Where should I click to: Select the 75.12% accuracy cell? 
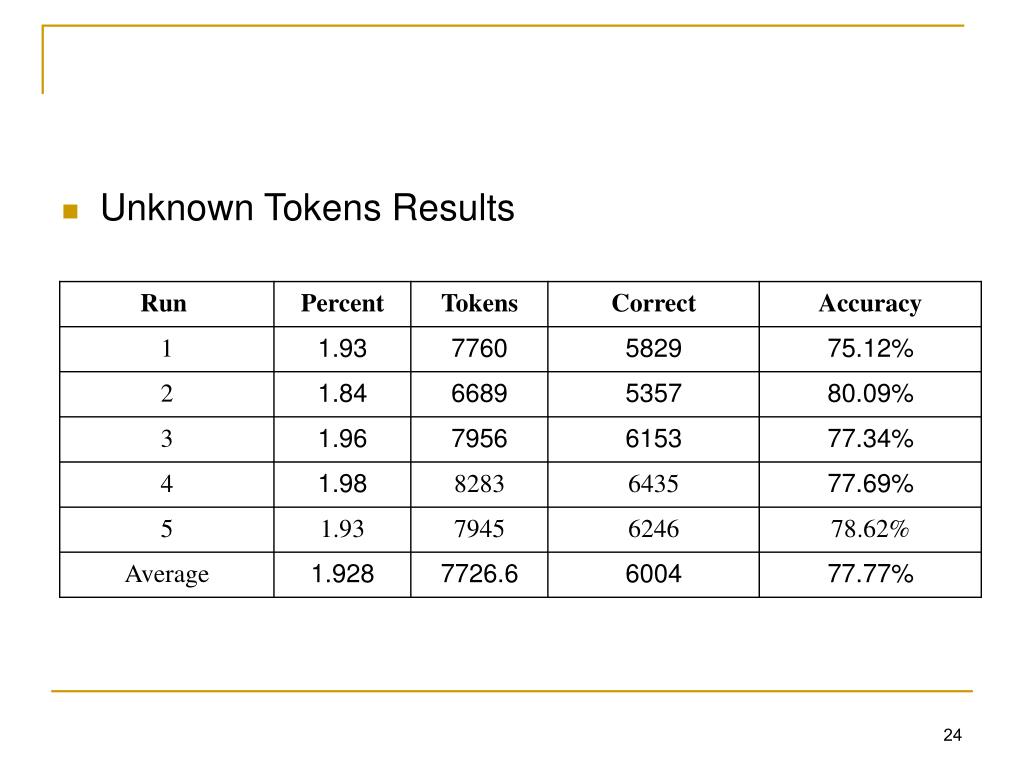click(x=870, y=349)
